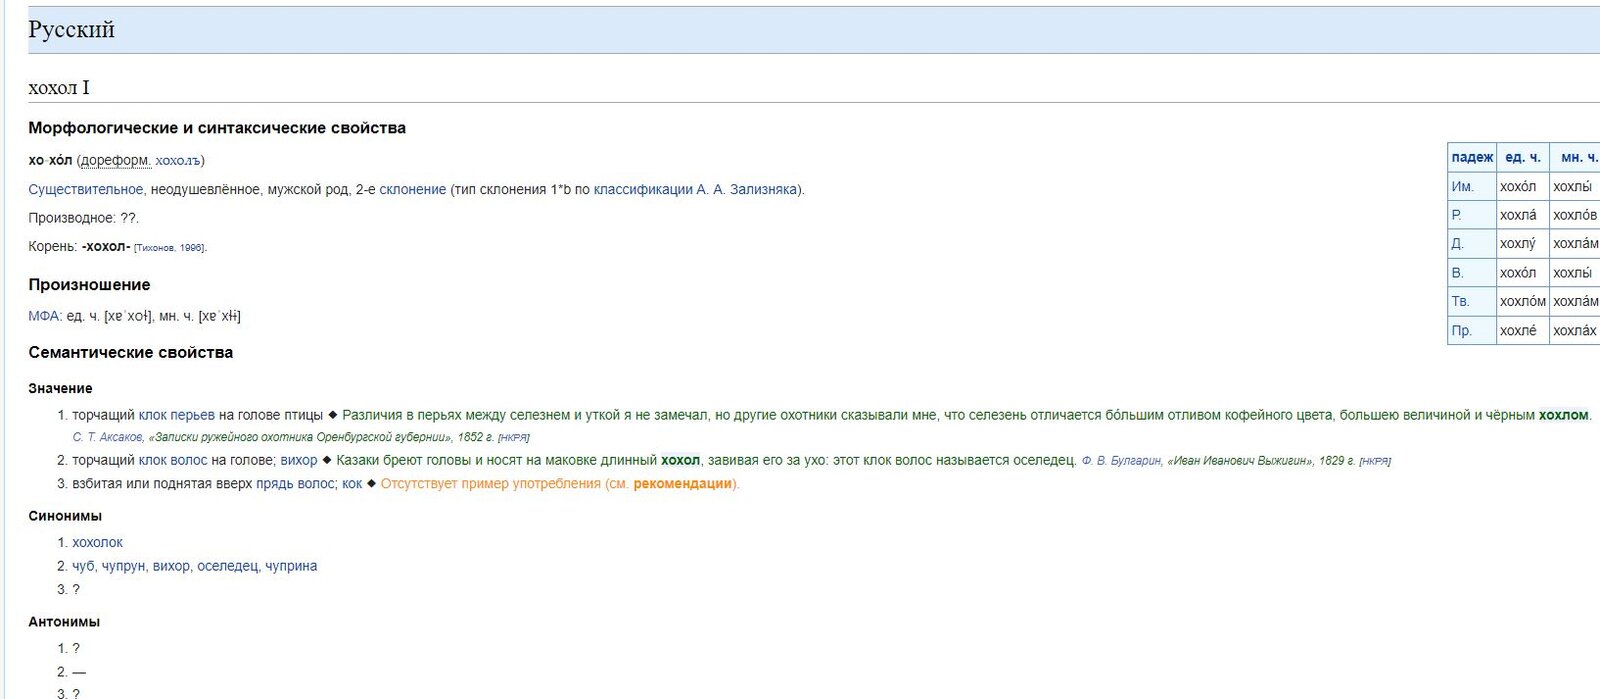Open the orange 'рекомендации' link
Screen dimensions: 1600x699
click(682, 484)
